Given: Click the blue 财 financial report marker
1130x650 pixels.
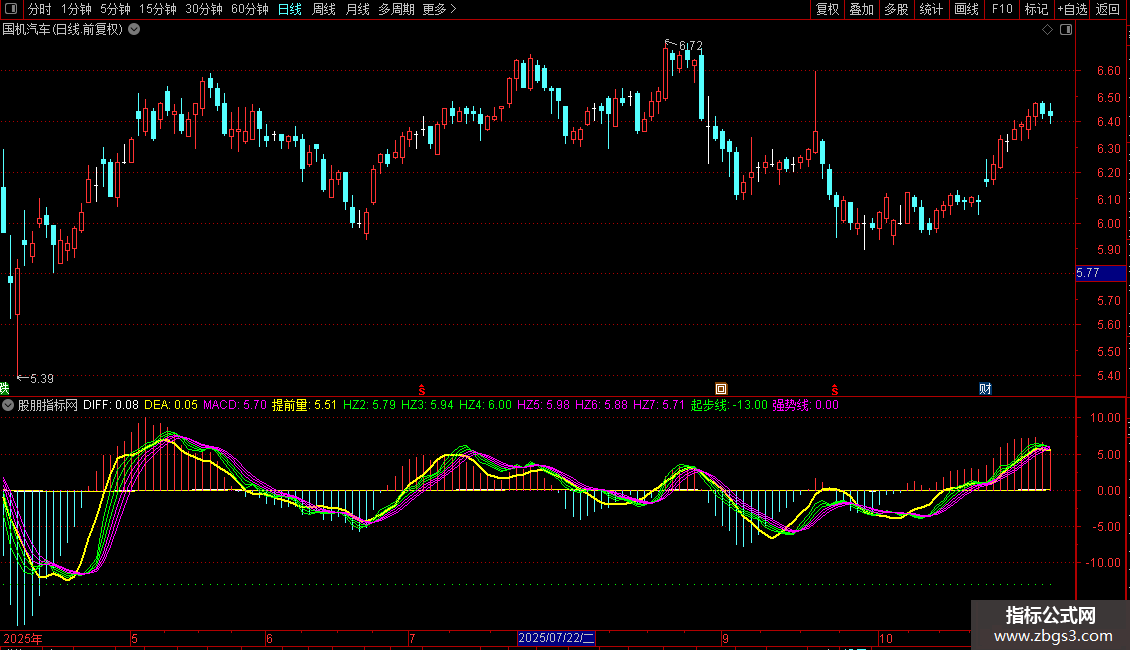Looking at the screenshot, I should point(984,388).
